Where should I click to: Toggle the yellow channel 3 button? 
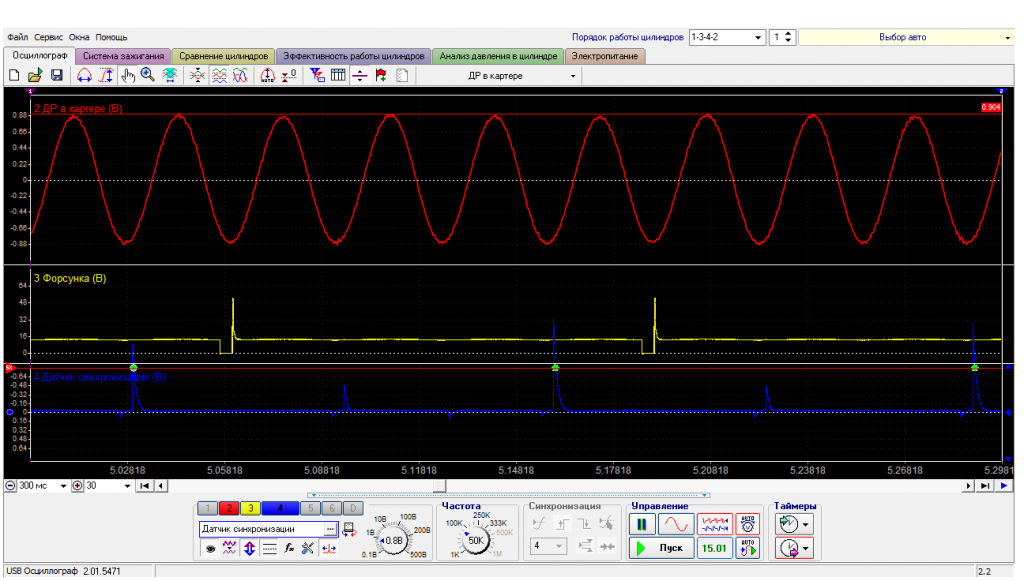coord(251,508)
